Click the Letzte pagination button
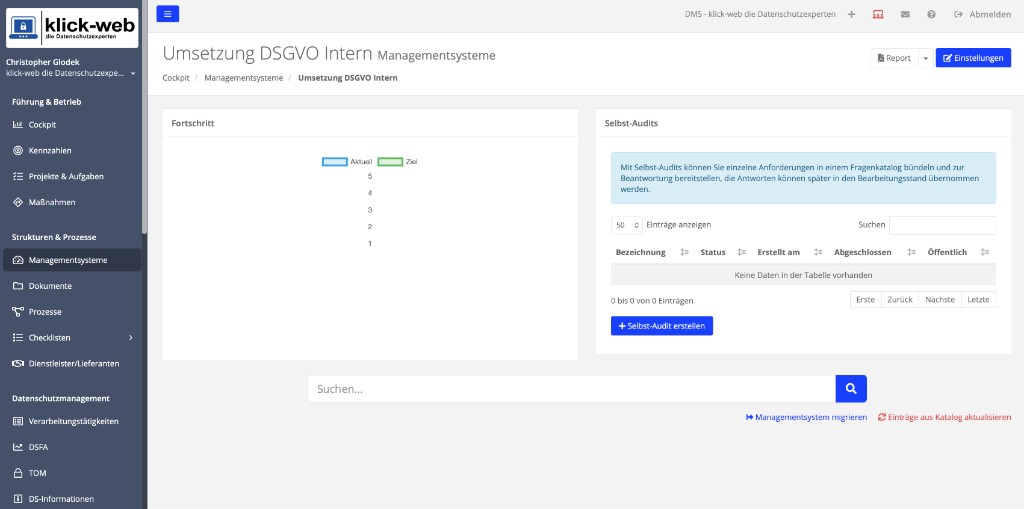The image size is (1024, 509). (x=978, y=300)
